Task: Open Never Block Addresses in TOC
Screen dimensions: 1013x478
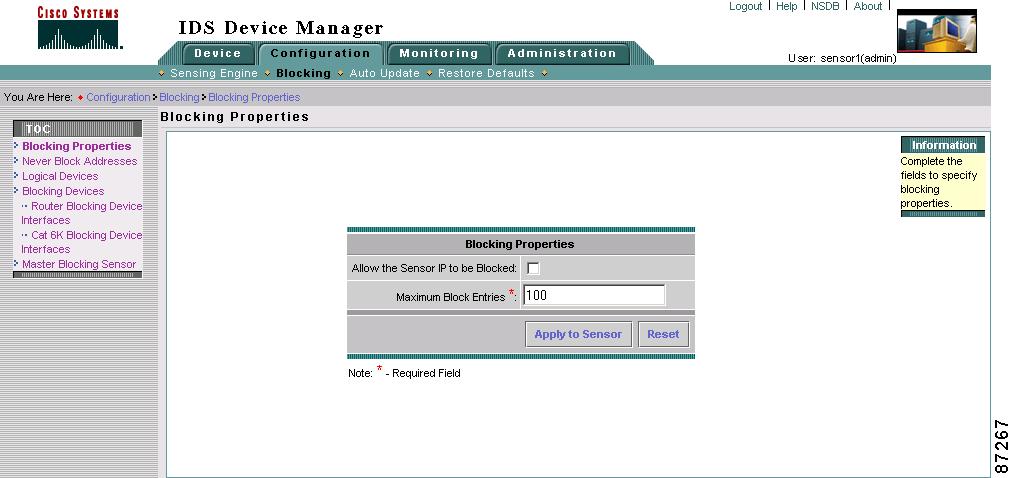Action: (79, 161)
